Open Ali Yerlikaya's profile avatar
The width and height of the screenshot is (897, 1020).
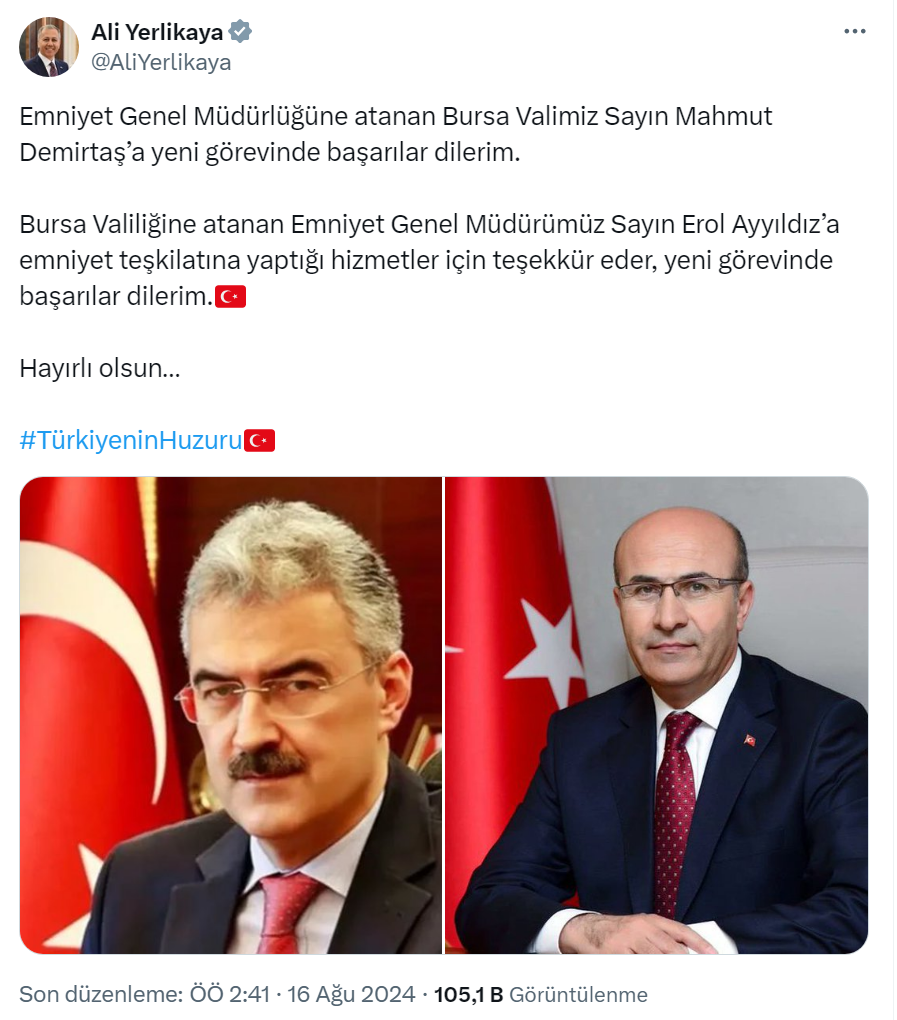coord(49,47)
